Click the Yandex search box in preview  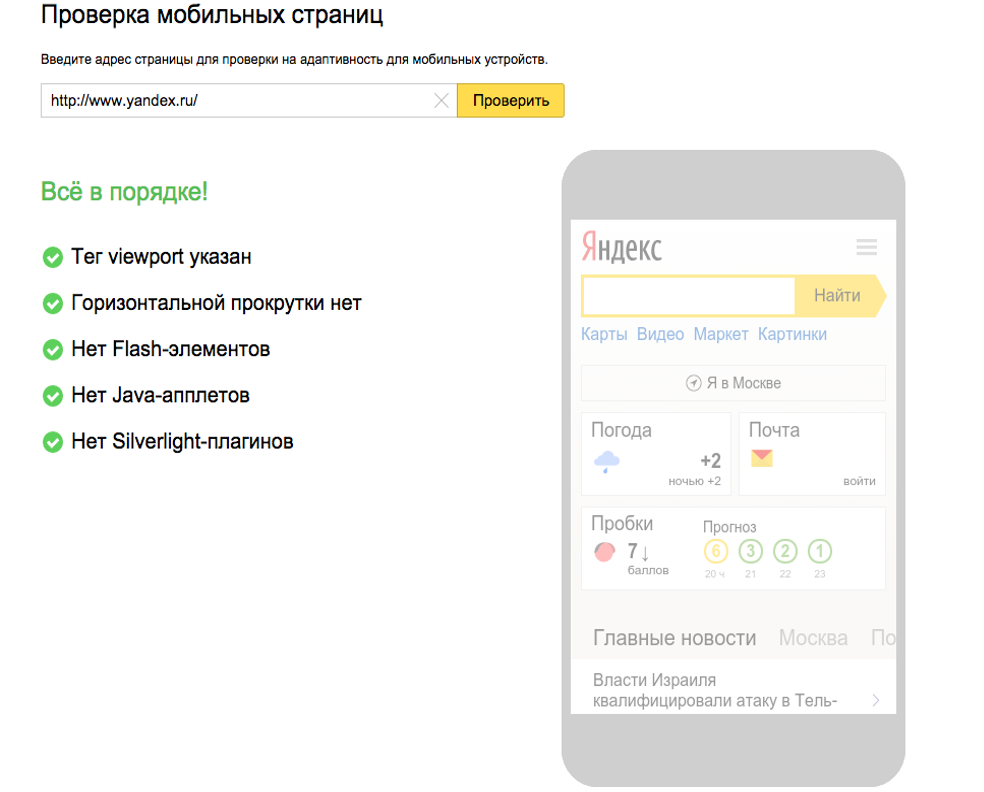pos(688,296)
